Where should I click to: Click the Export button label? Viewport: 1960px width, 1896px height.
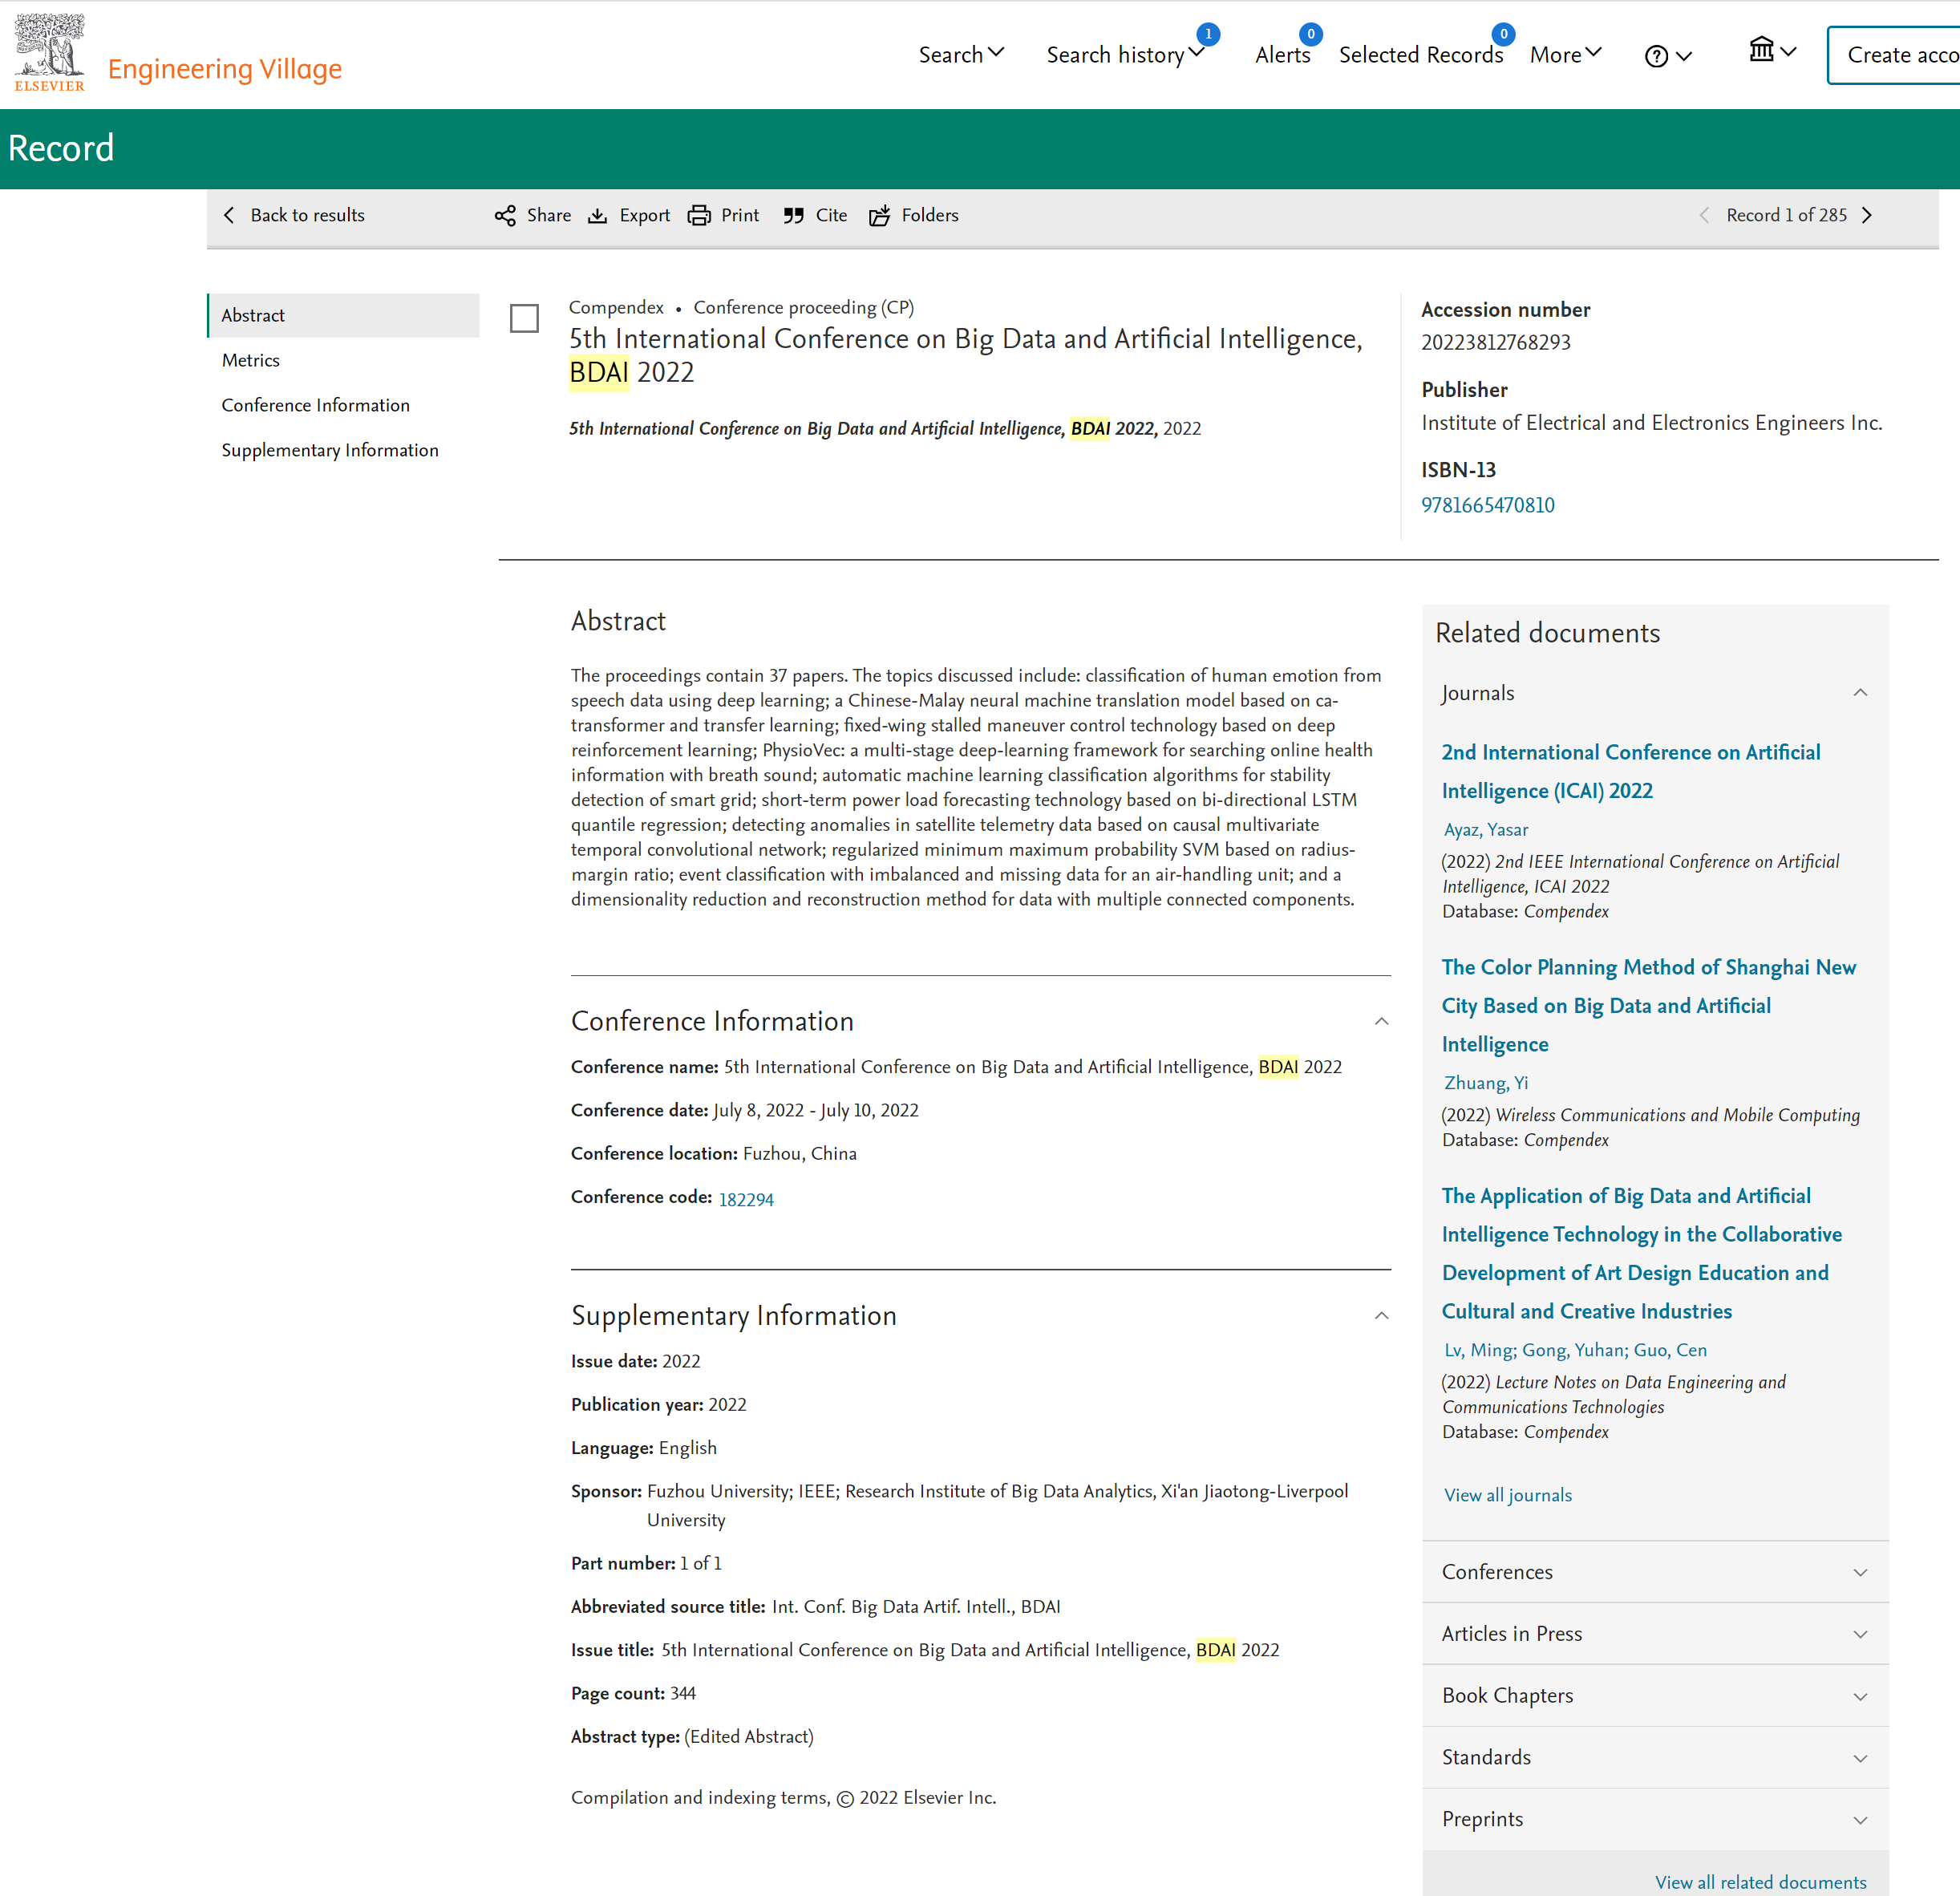pyautogui.click(x=645, y=215)
